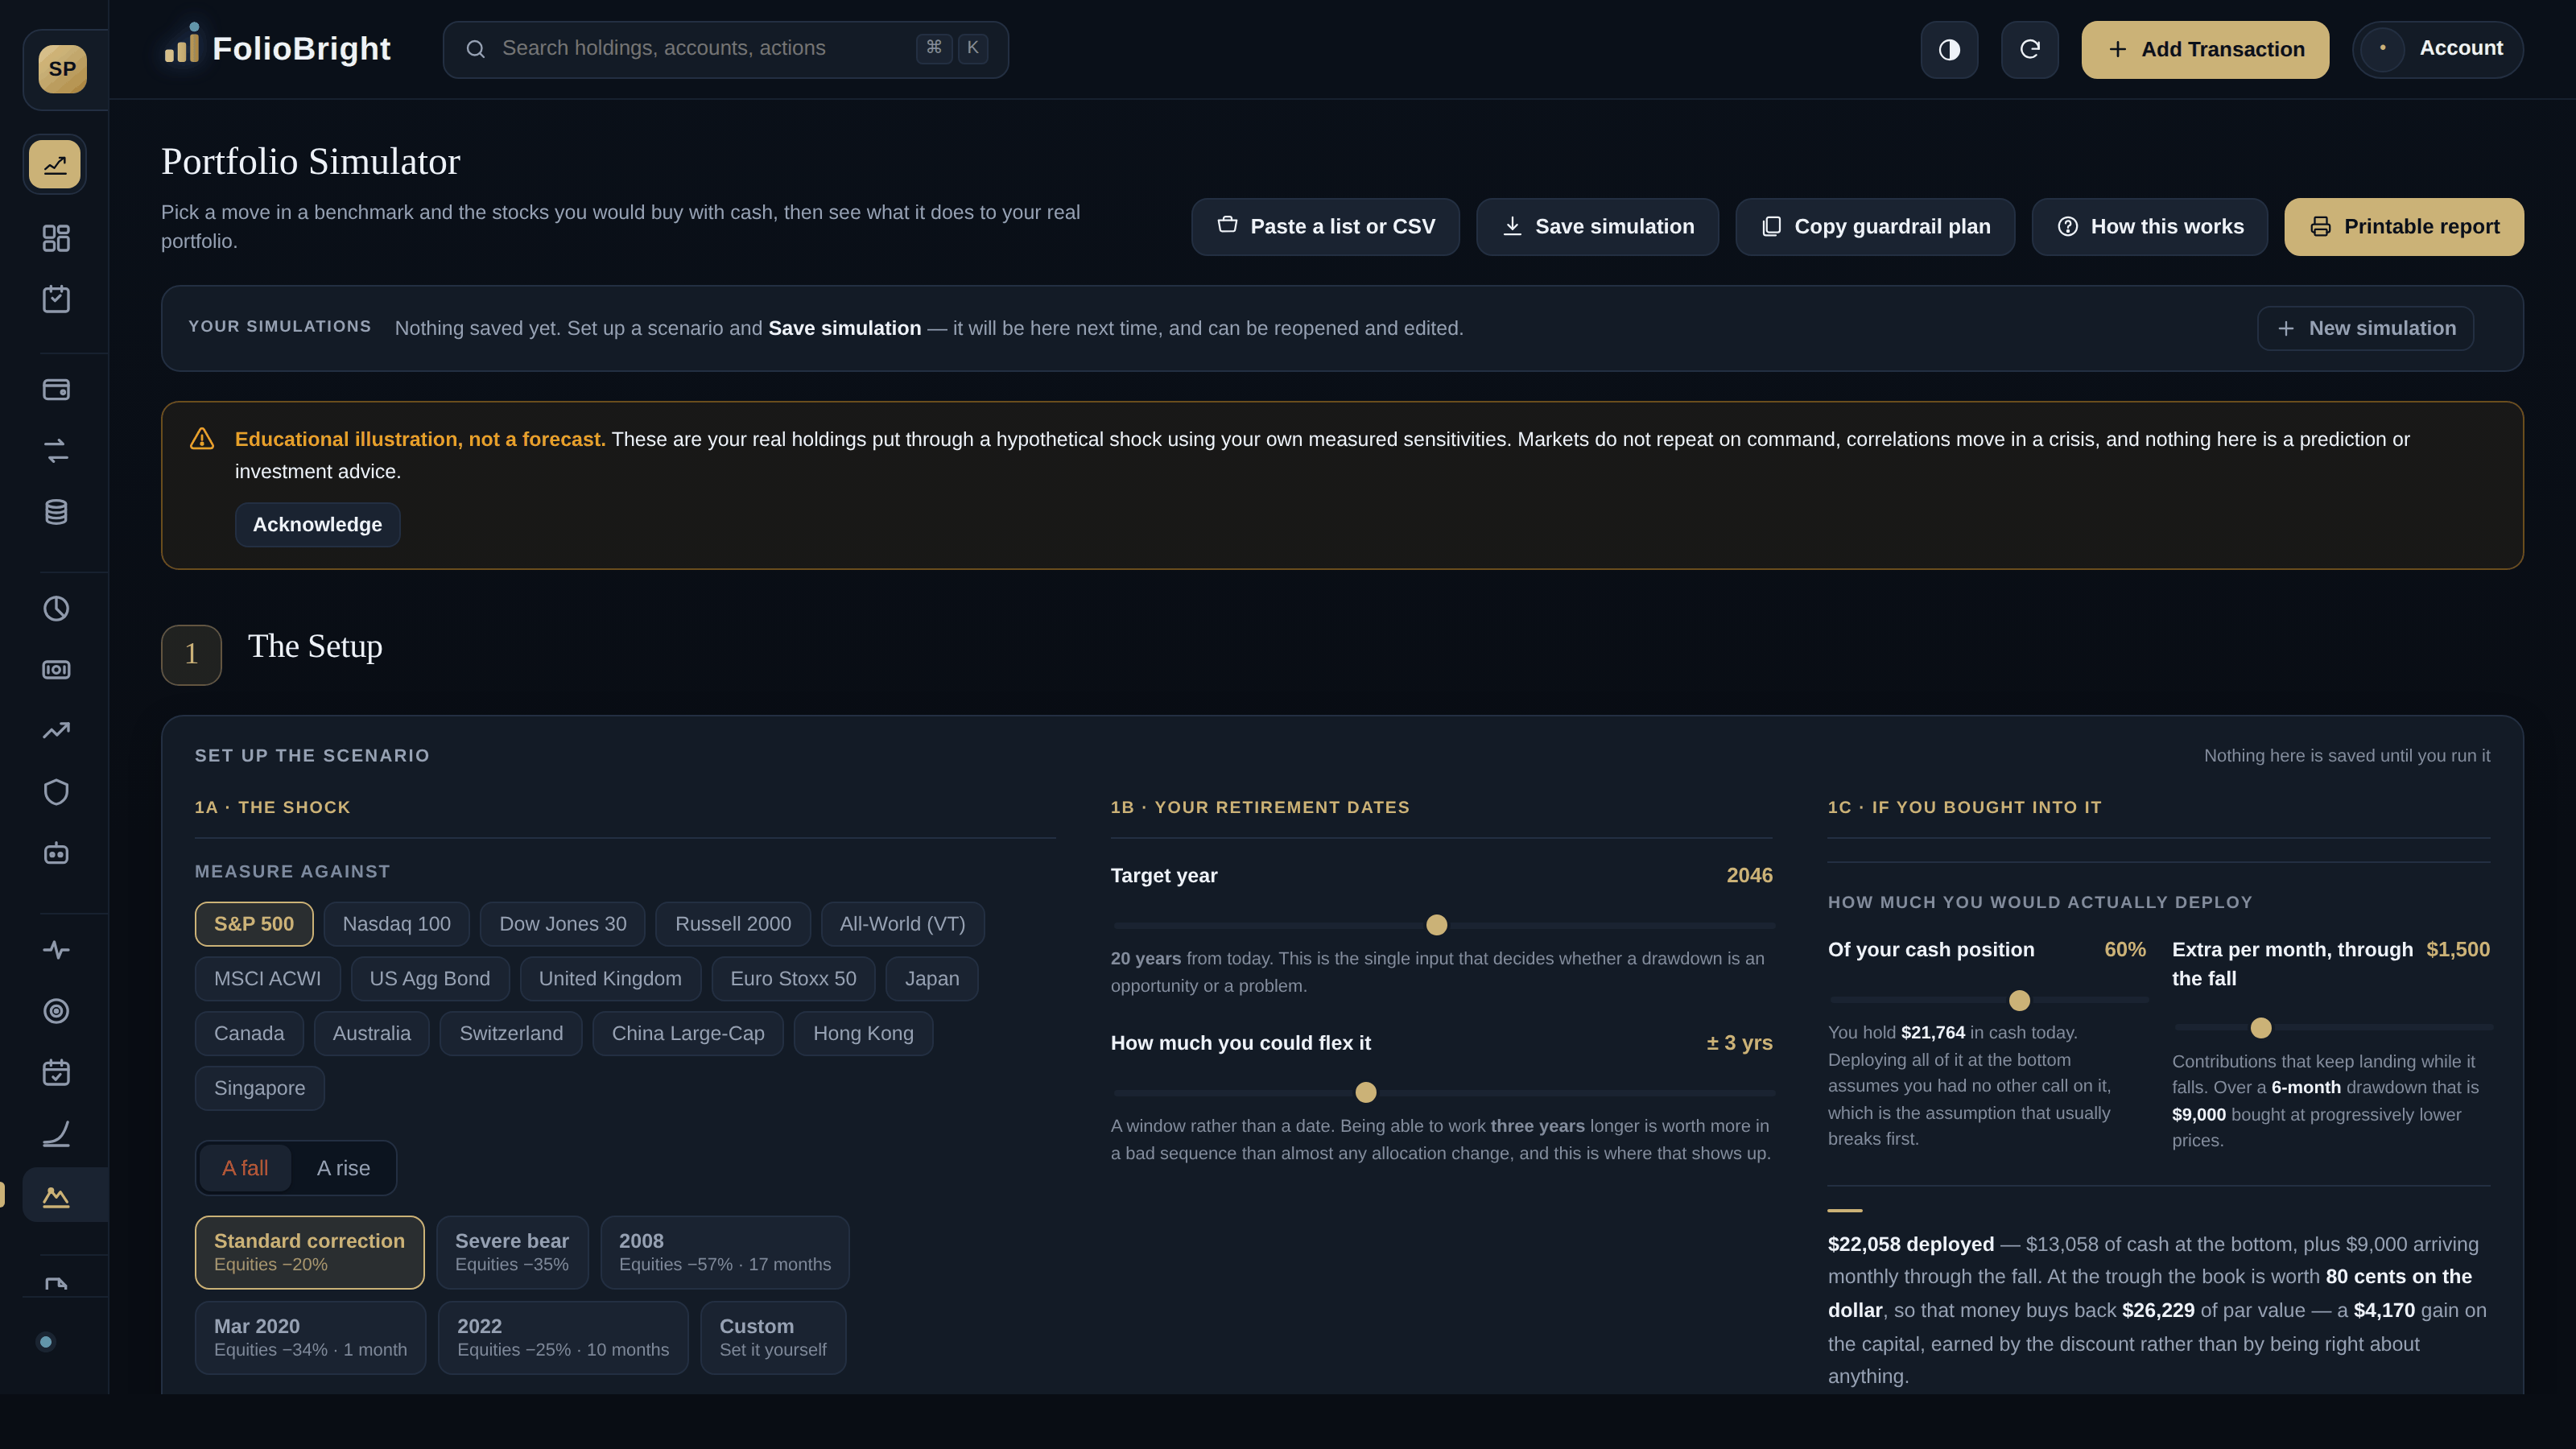Click Copy guardrail plan button
Image resolution: width=2576 pixels, height=1449 pixels.
1875,227
